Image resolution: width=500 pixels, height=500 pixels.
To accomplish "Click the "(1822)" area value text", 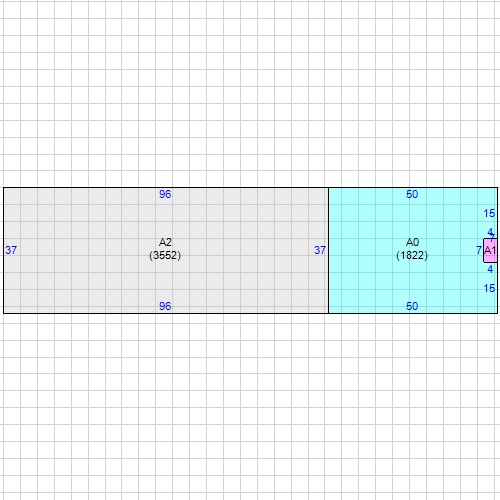I will tap(412, 255).
